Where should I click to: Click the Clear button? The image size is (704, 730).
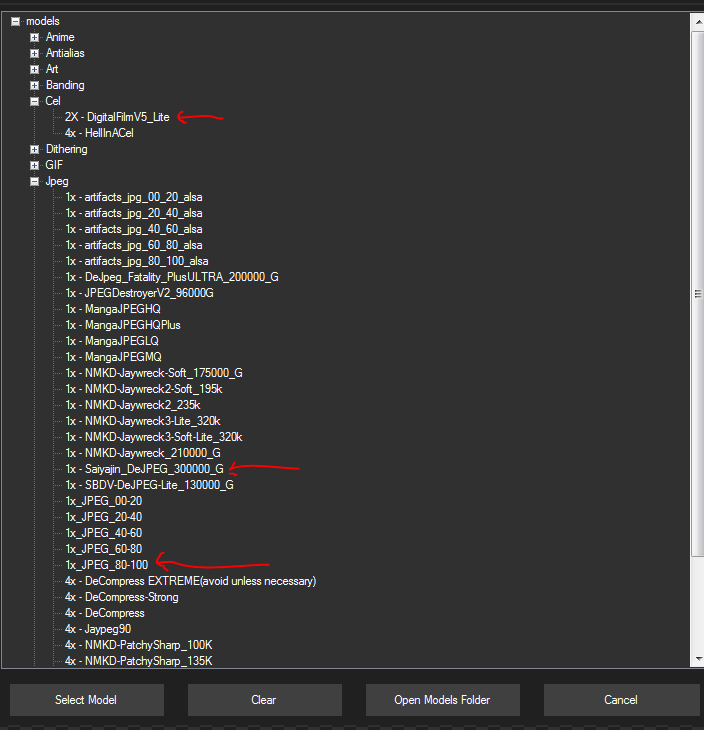(x=264, y=700)
